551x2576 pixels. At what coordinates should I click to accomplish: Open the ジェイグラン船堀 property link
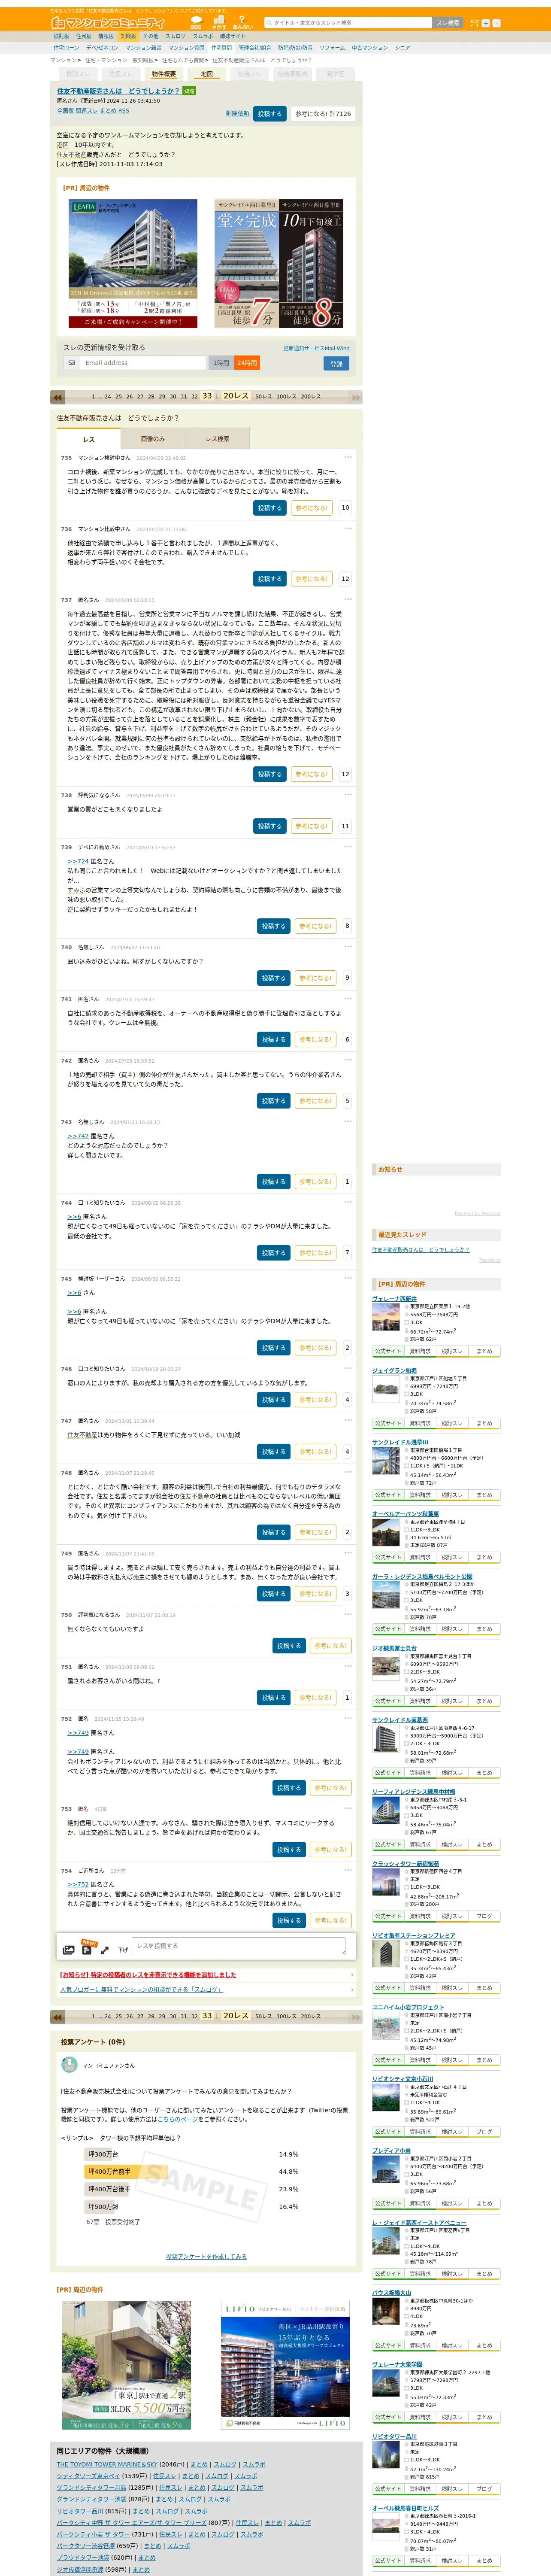coord(394,1371)
